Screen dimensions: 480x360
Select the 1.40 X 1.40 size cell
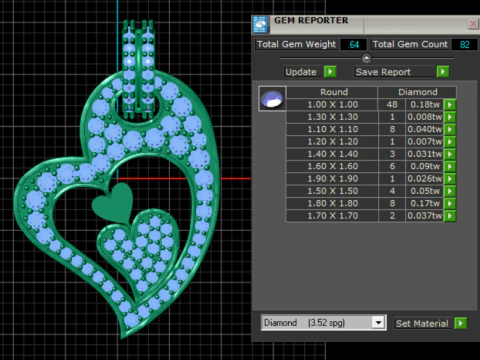click(332, 154)
